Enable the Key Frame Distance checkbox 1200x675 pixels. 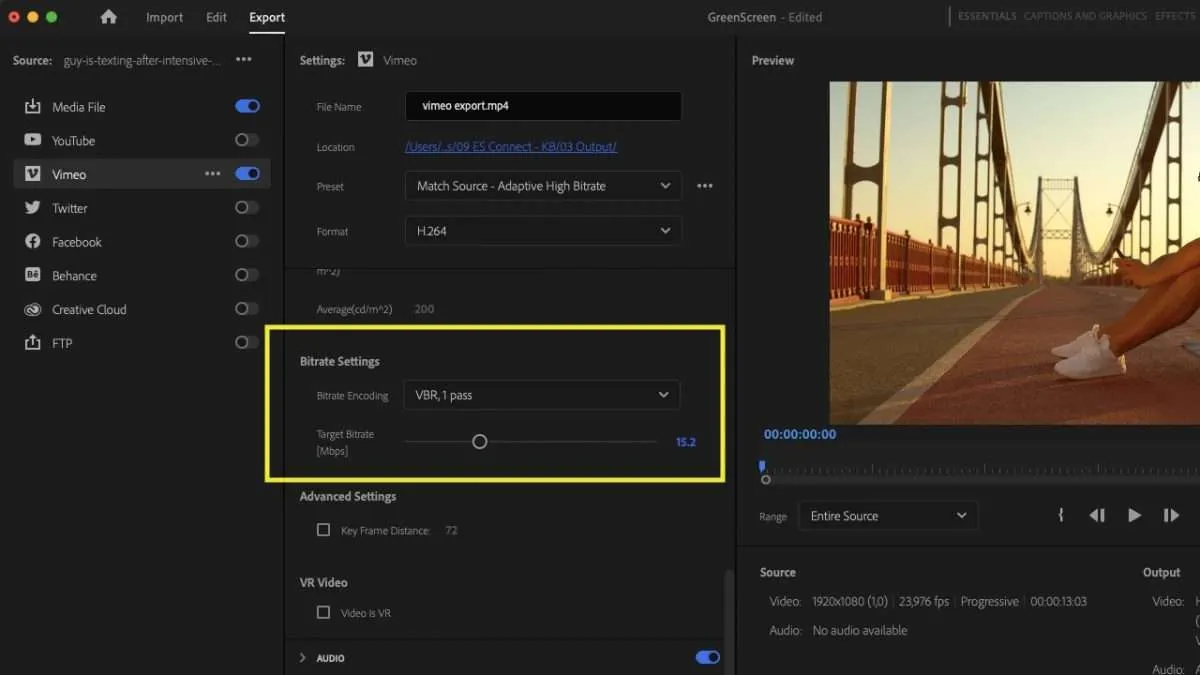click(323, 530)
